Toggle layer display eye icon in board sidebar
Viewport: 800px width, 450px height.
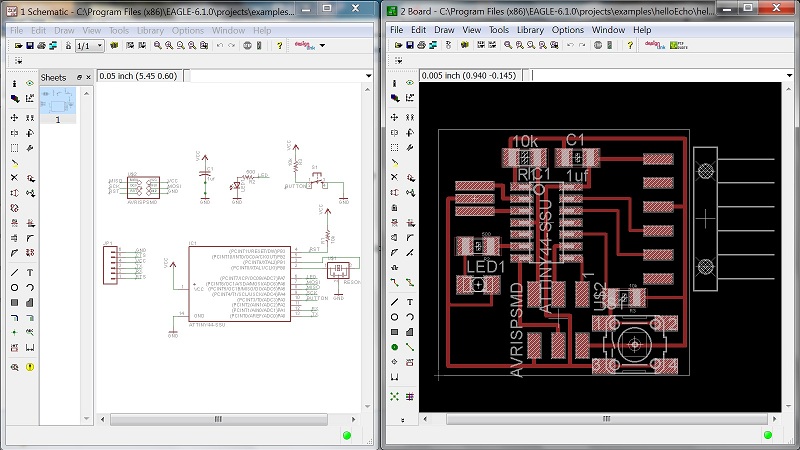point(411,82)
